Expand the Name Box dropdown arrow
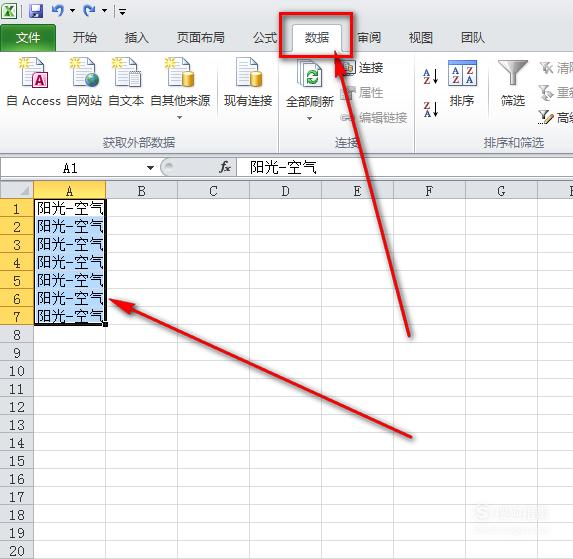 tap(150, 168)
